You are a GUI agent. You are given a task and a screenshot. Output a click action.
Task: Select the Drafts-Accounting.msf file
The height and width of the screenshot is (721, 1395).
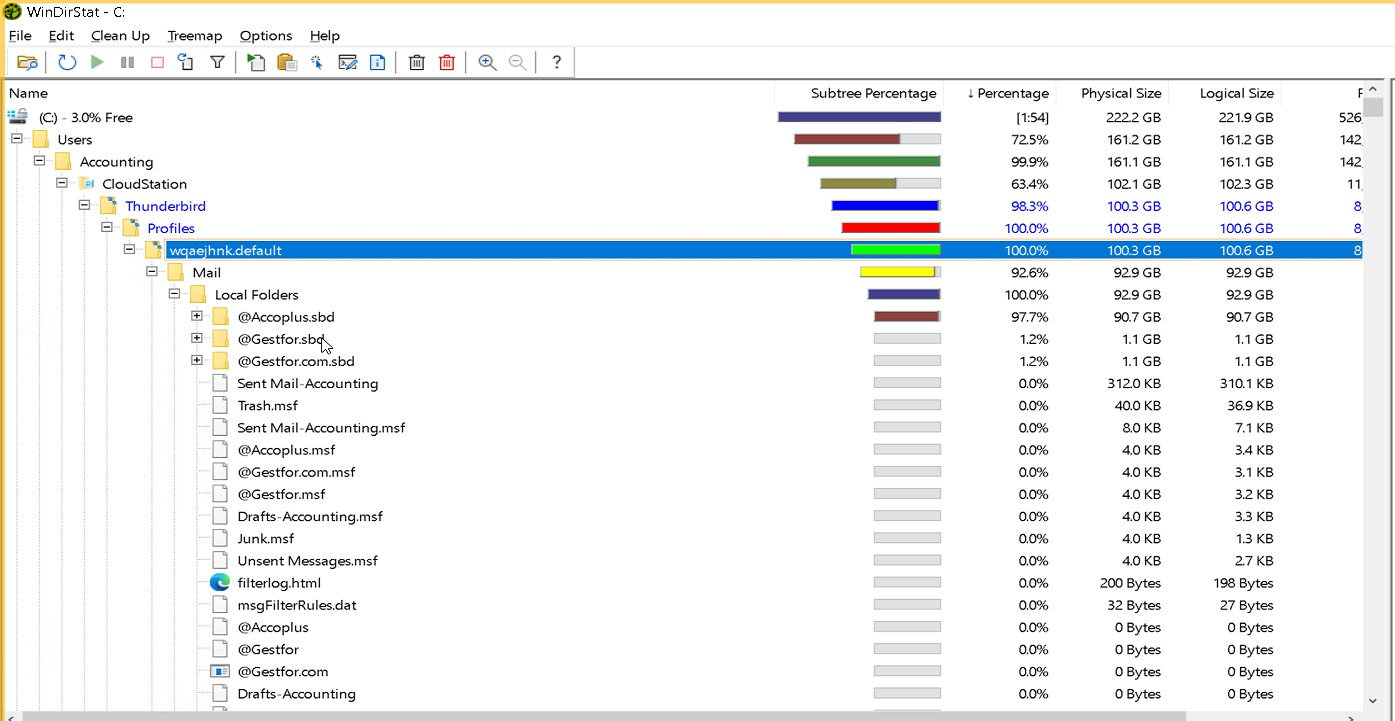(x=310, y=517)
